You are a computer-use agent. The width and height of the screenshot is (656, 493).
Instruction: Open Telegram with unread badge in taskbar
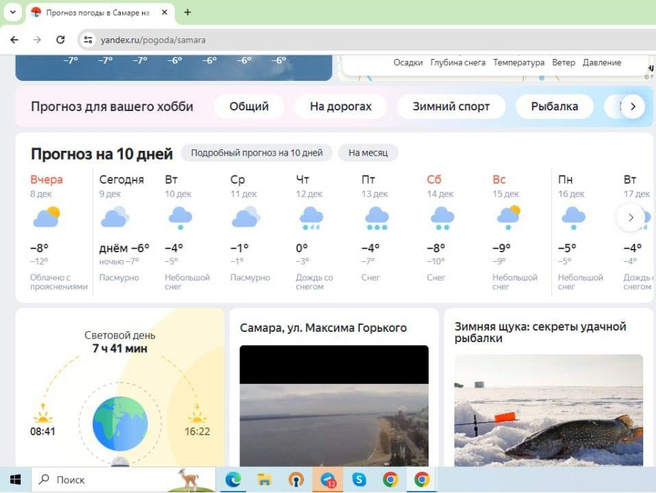tap(328, 480)
